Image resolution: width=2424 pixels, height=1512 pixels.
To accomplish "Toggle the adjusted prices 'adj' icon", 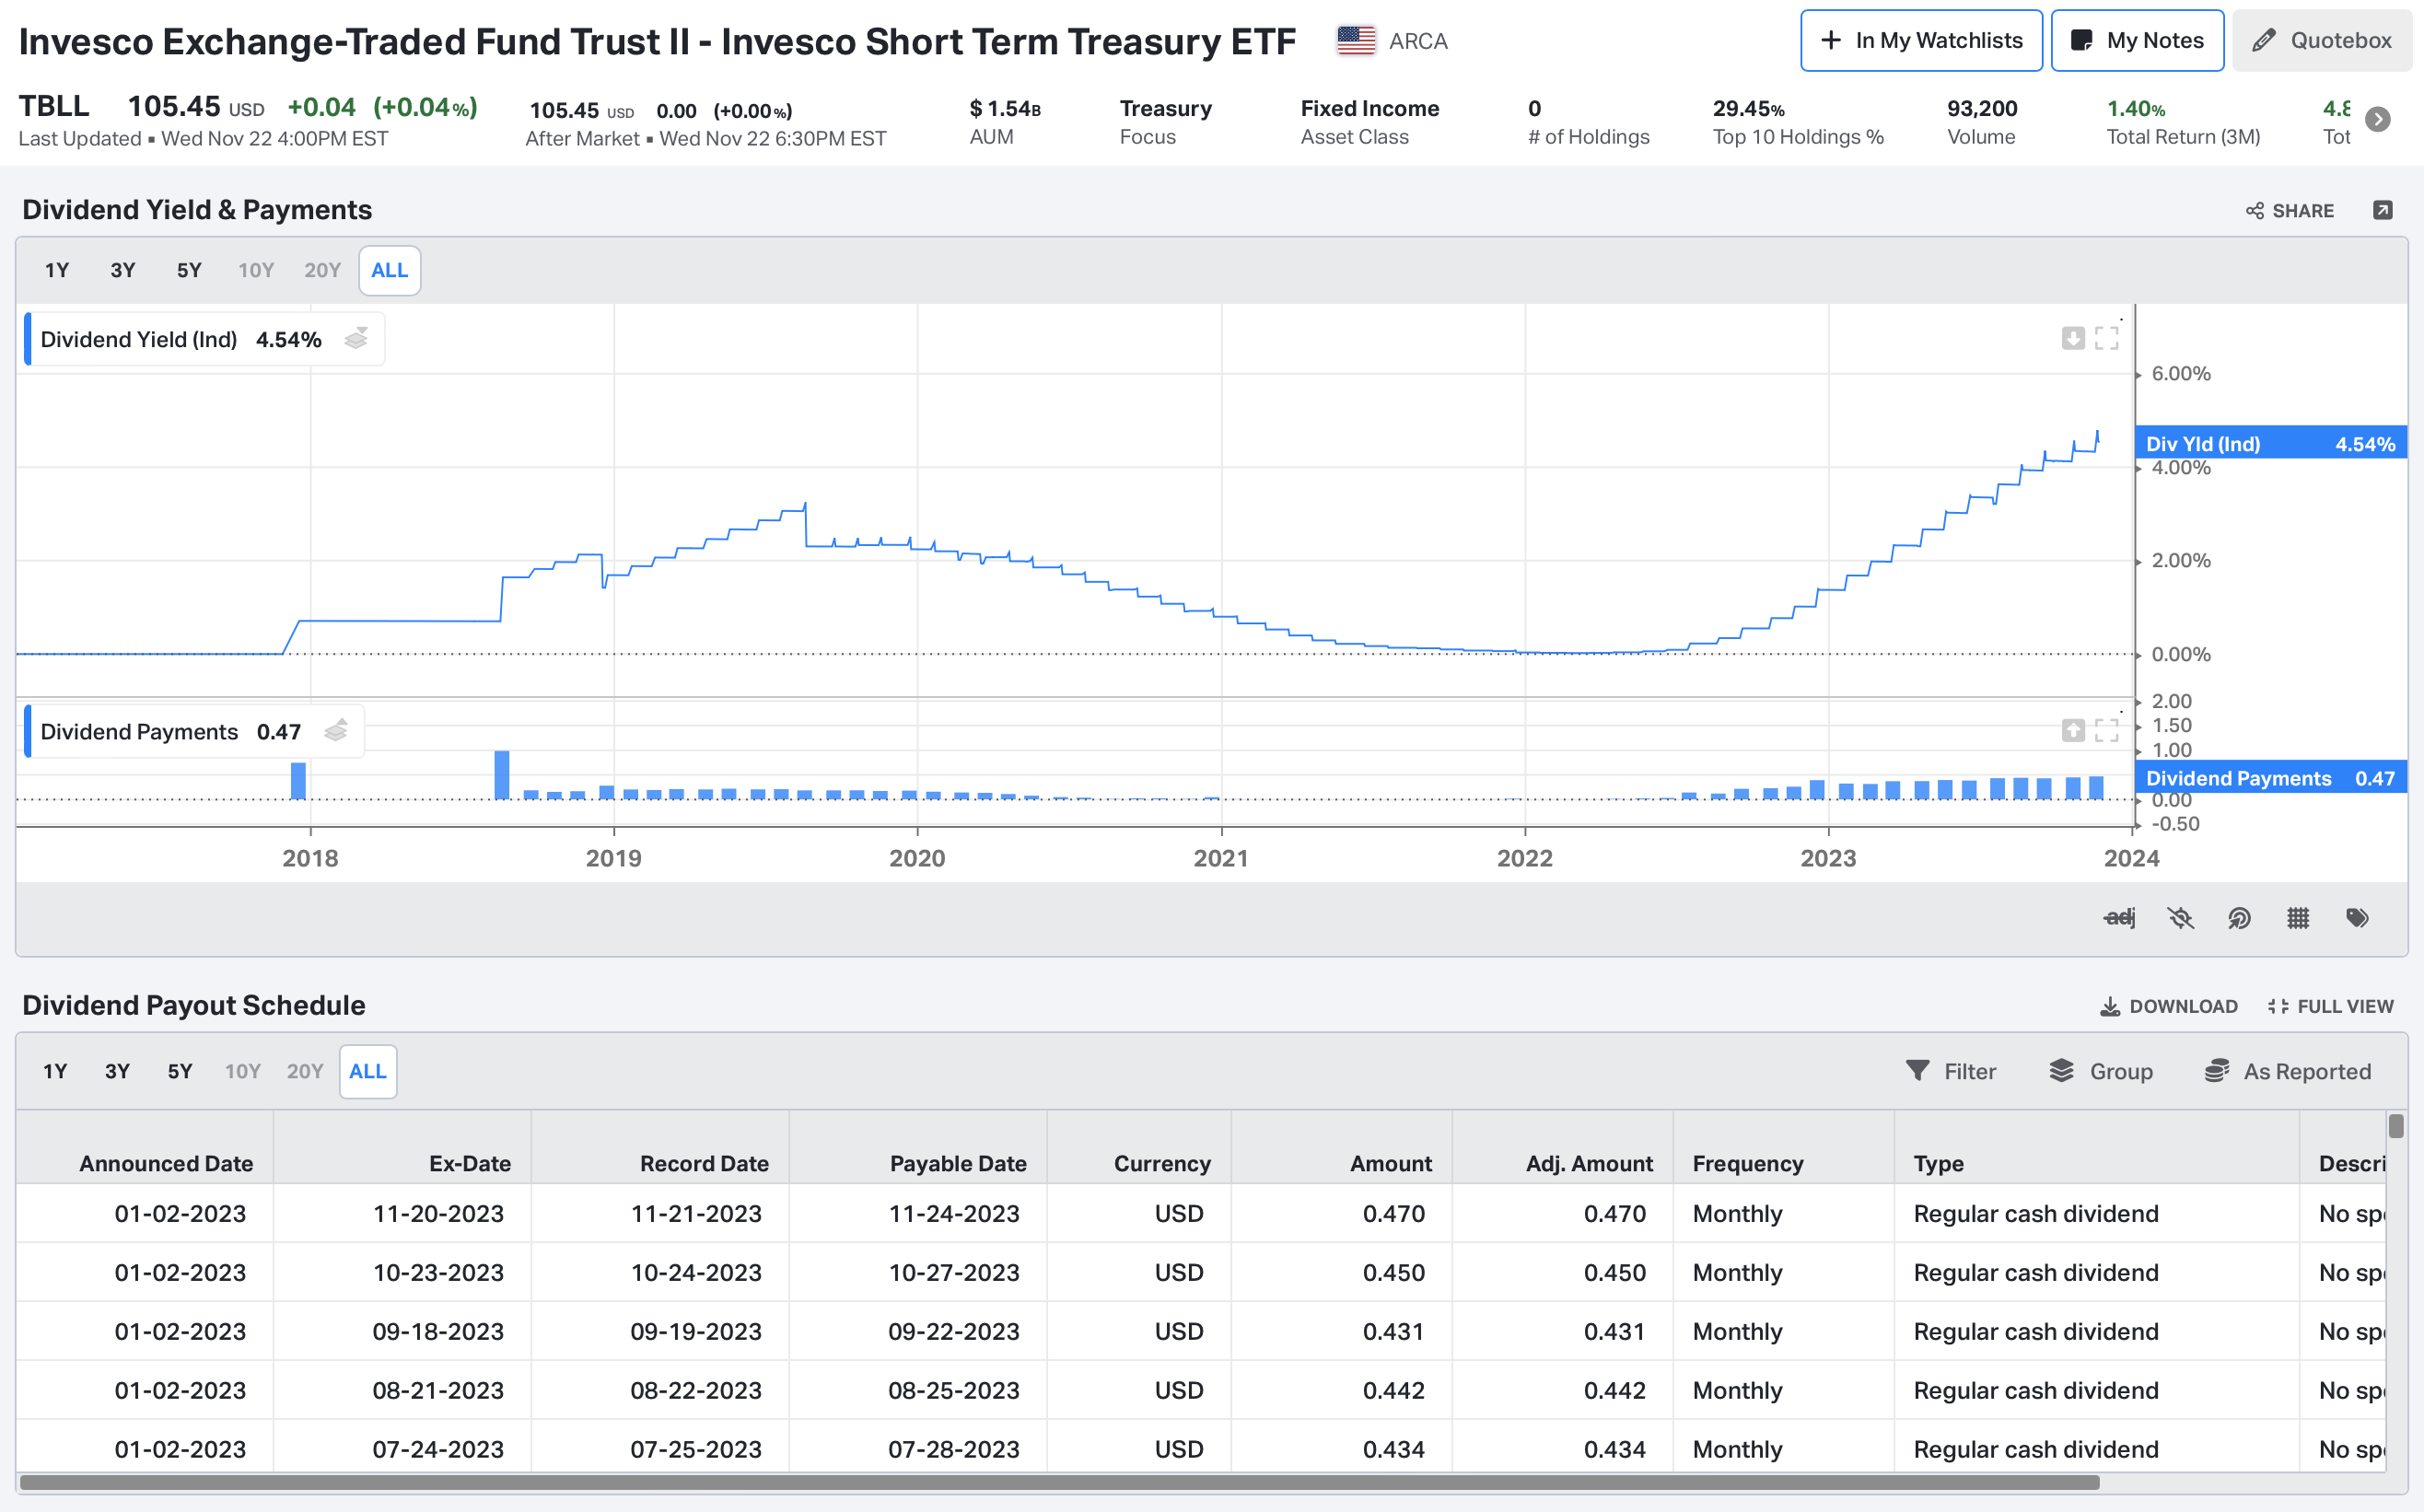I will (2119, 917).
